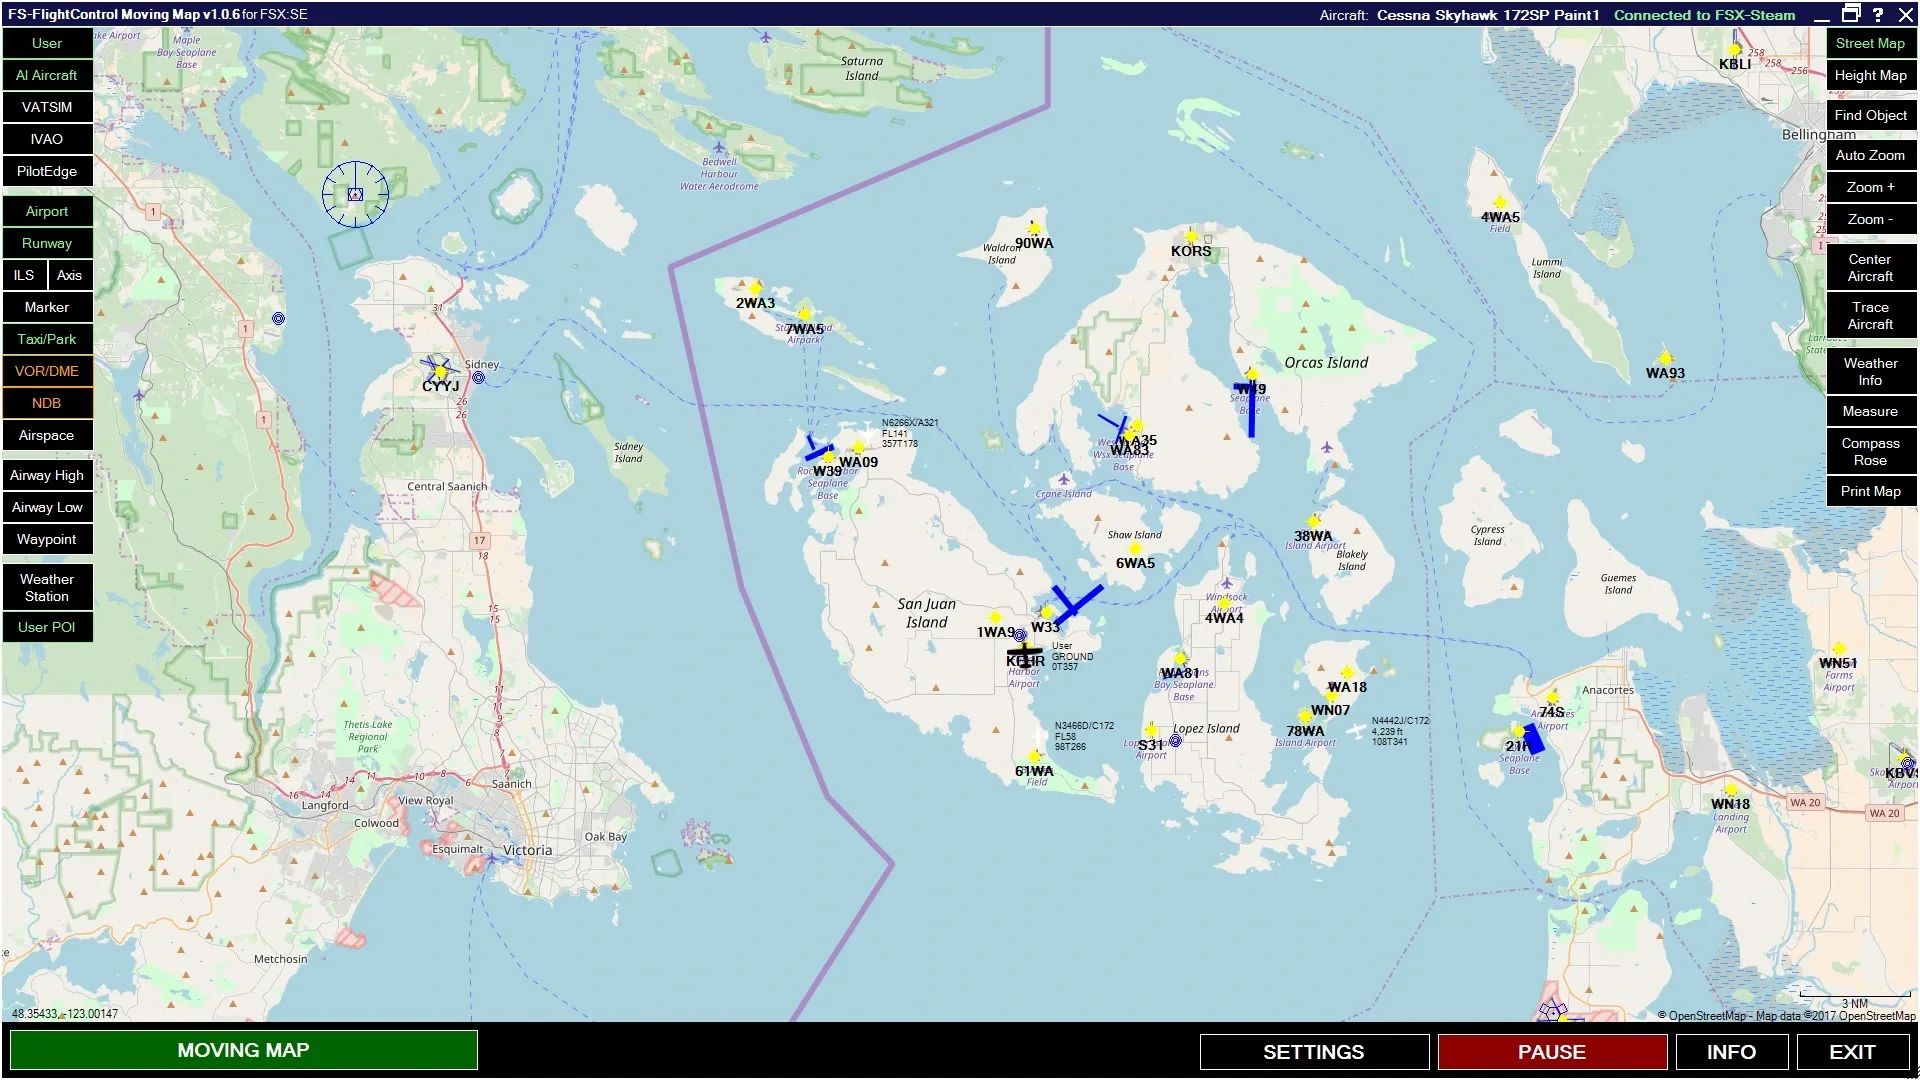Screen dimensions: 1920x1080
Task: Switch to Height Map view
Action: point(1870,75)
